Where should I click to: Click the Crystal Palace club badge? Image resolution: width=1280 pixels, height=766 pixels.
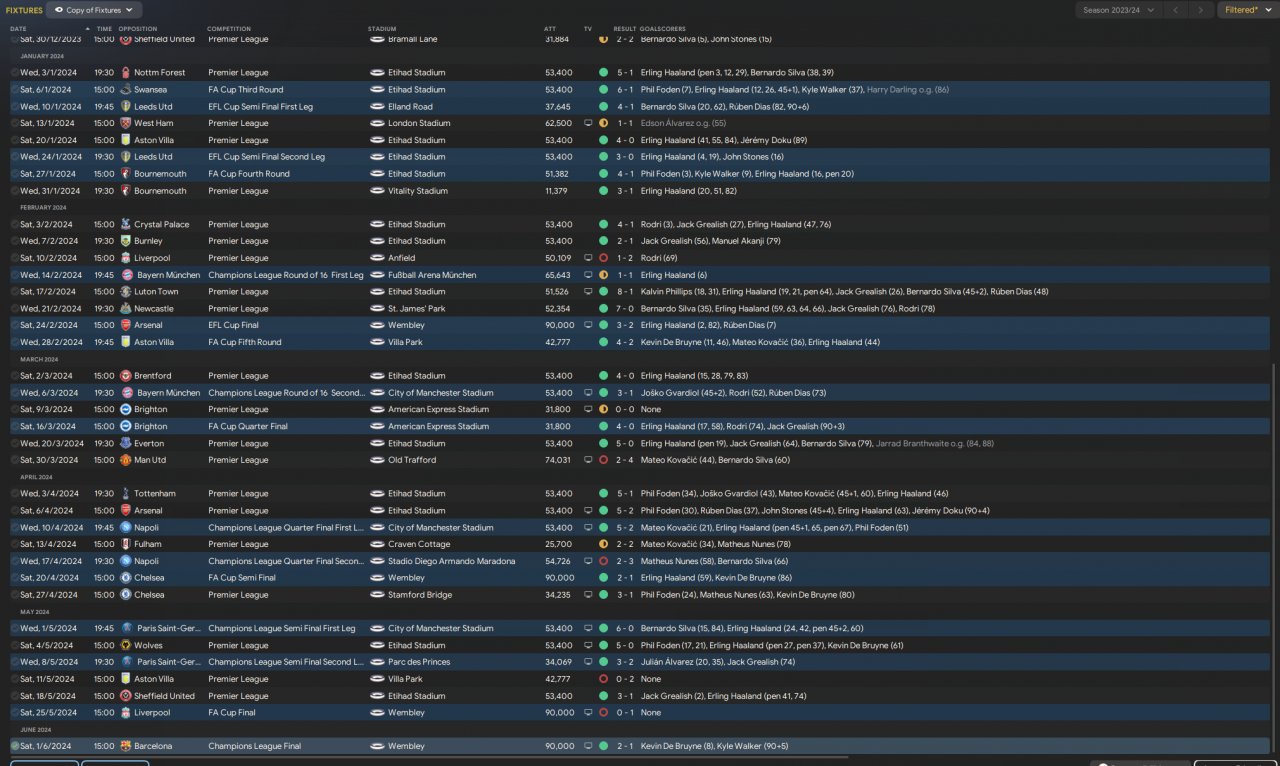pyautogui.click(x=125, y=224)
